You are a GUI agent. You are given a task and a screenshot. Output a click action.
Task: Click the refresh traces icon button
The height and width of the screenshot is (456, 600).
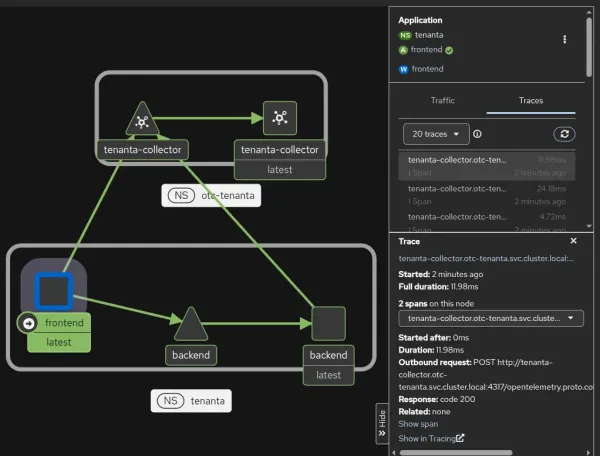point(564,134)
